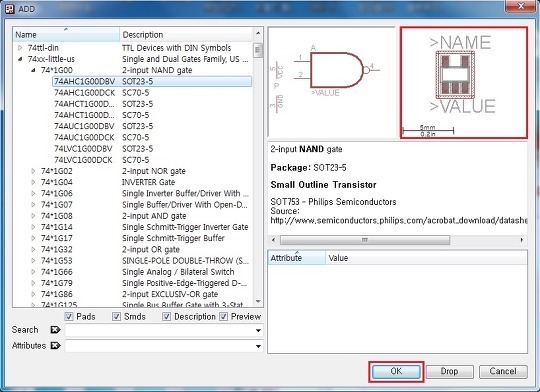Image resolution: width=540 pixels, height=392 pixels.
Task: Click the library list scroll down arrow
Action: 258,301
